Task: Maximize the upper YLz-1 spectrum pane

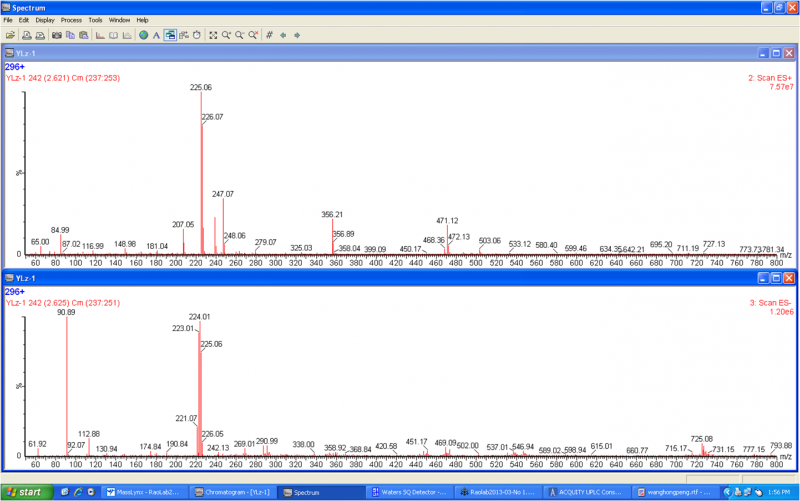Action: point(776,53)
